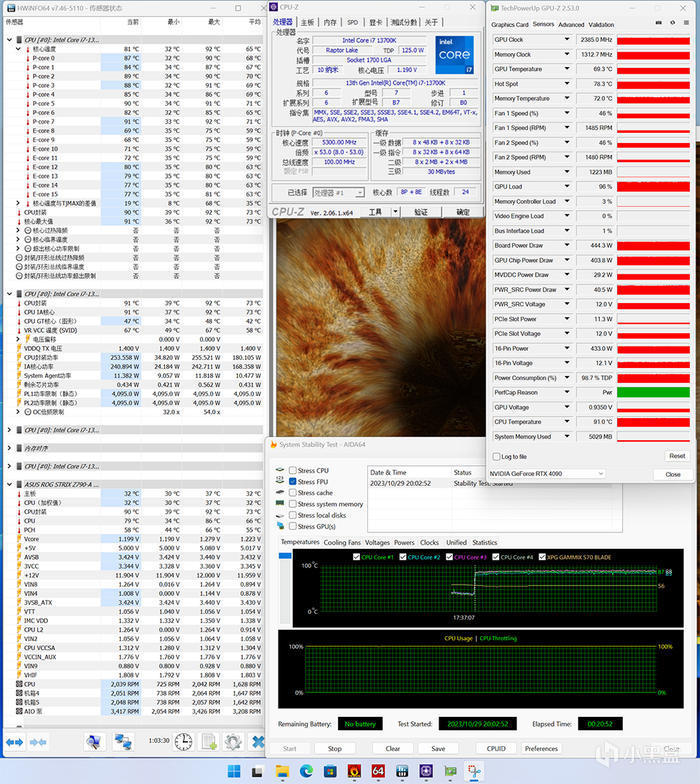The height and width of the screenshot is (784, 700).
Task: Open File Explorer from the taskbar
Action: tap(282, 771)
